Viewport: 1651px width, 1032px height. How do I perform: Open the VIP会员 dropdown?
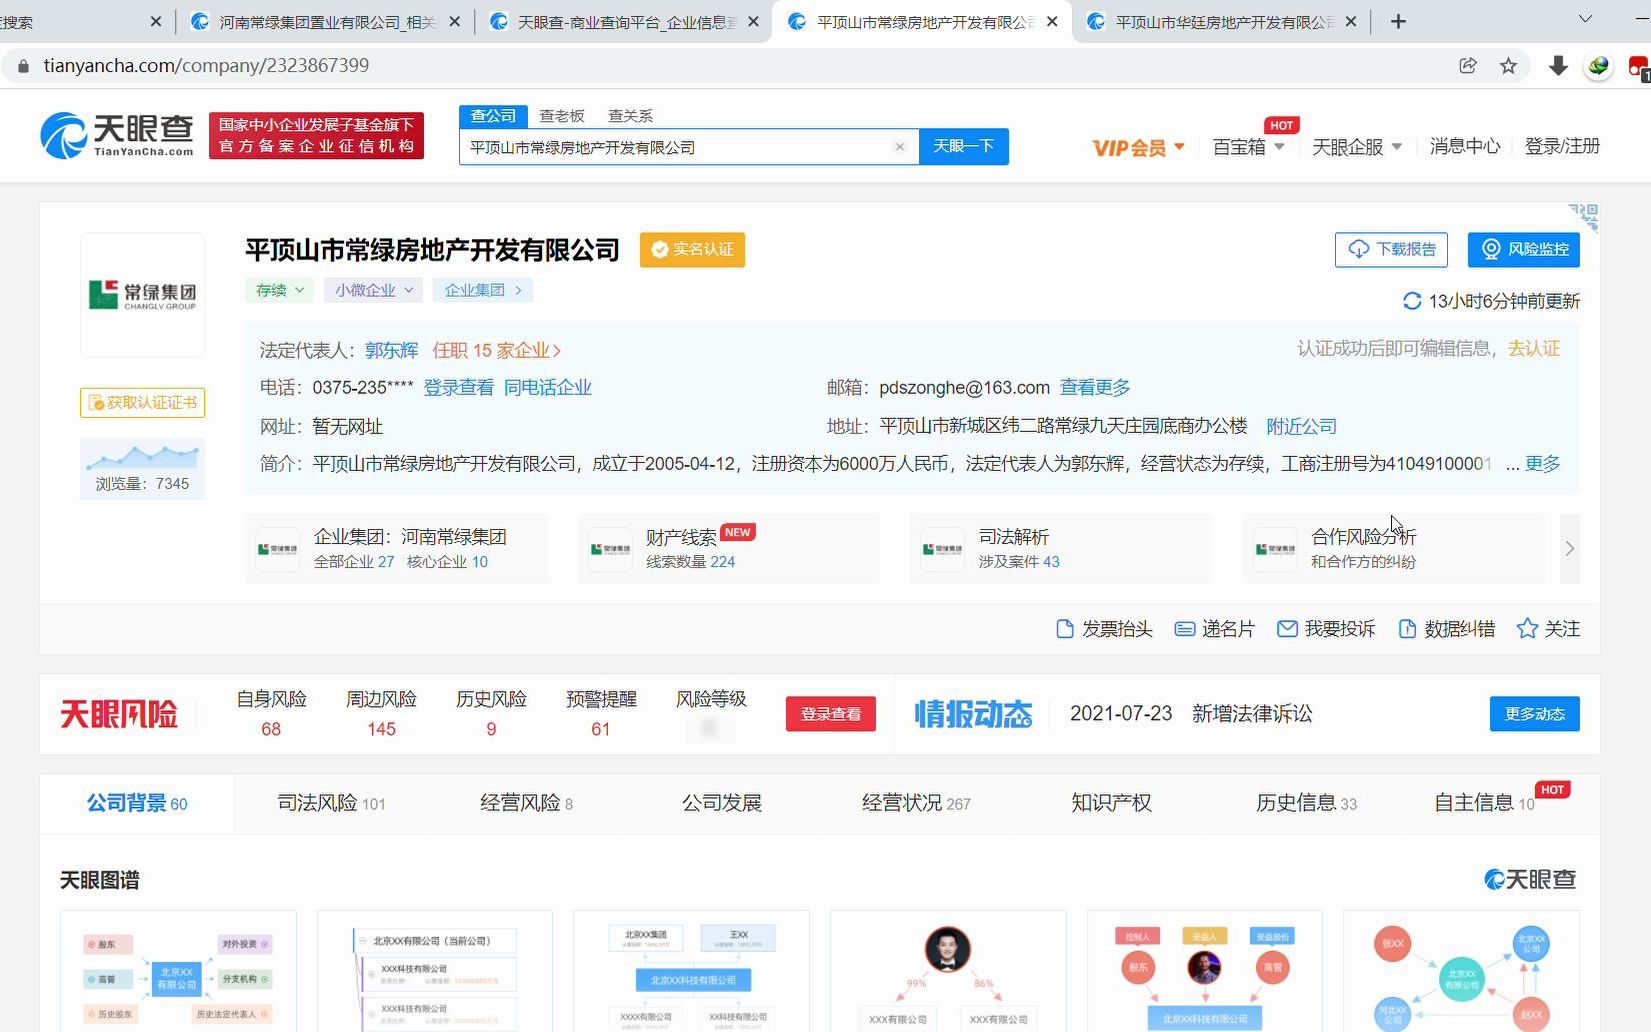coord(1139,148)
